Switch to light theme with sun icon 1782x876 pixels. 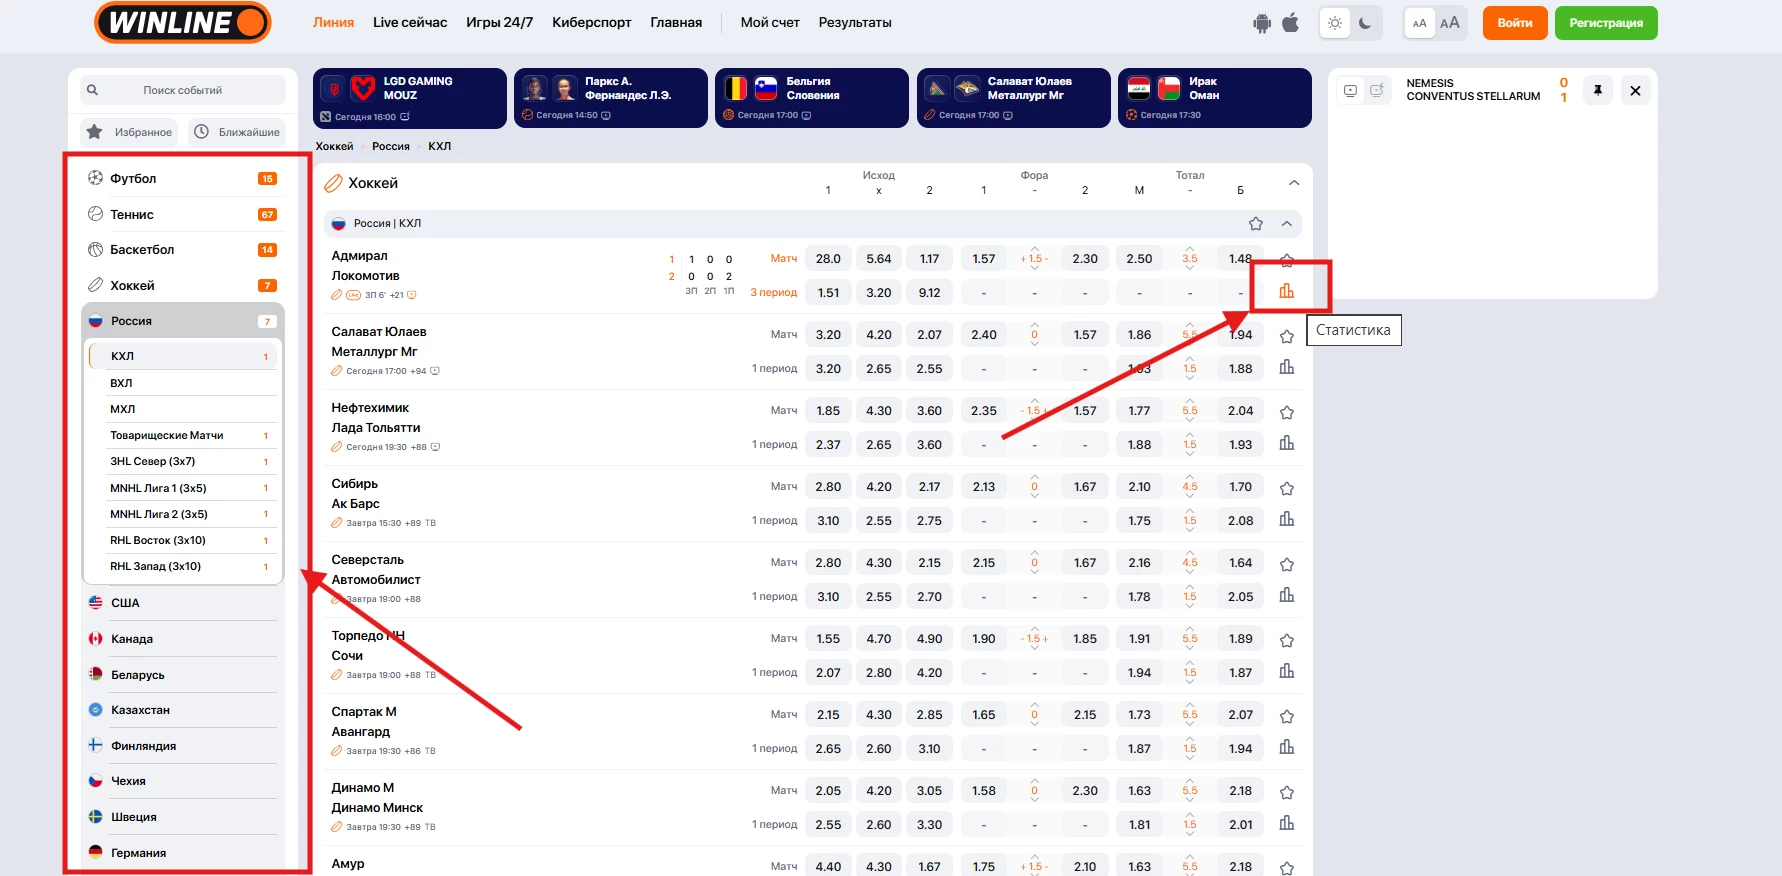coord(1335,23)
